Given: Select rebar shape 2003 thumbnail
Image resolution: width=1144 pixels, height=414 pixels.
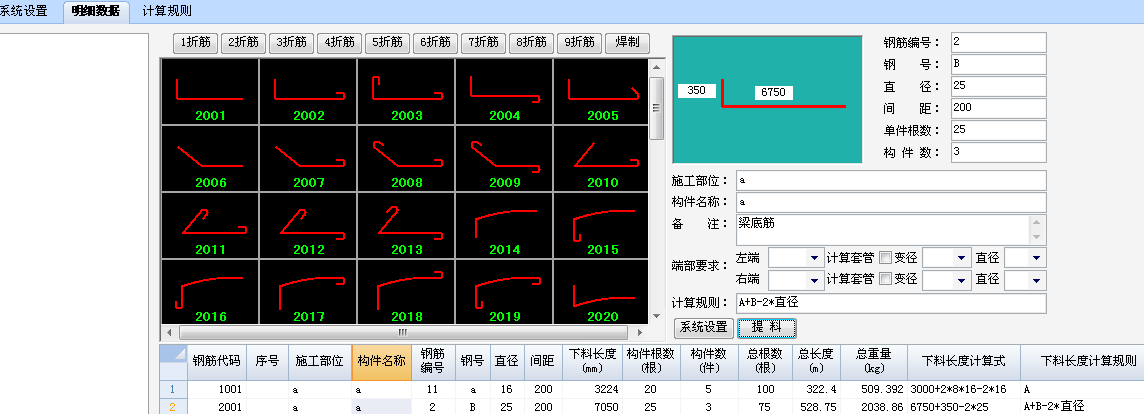Looking at the screenshot, I should (x=406, y=91).
